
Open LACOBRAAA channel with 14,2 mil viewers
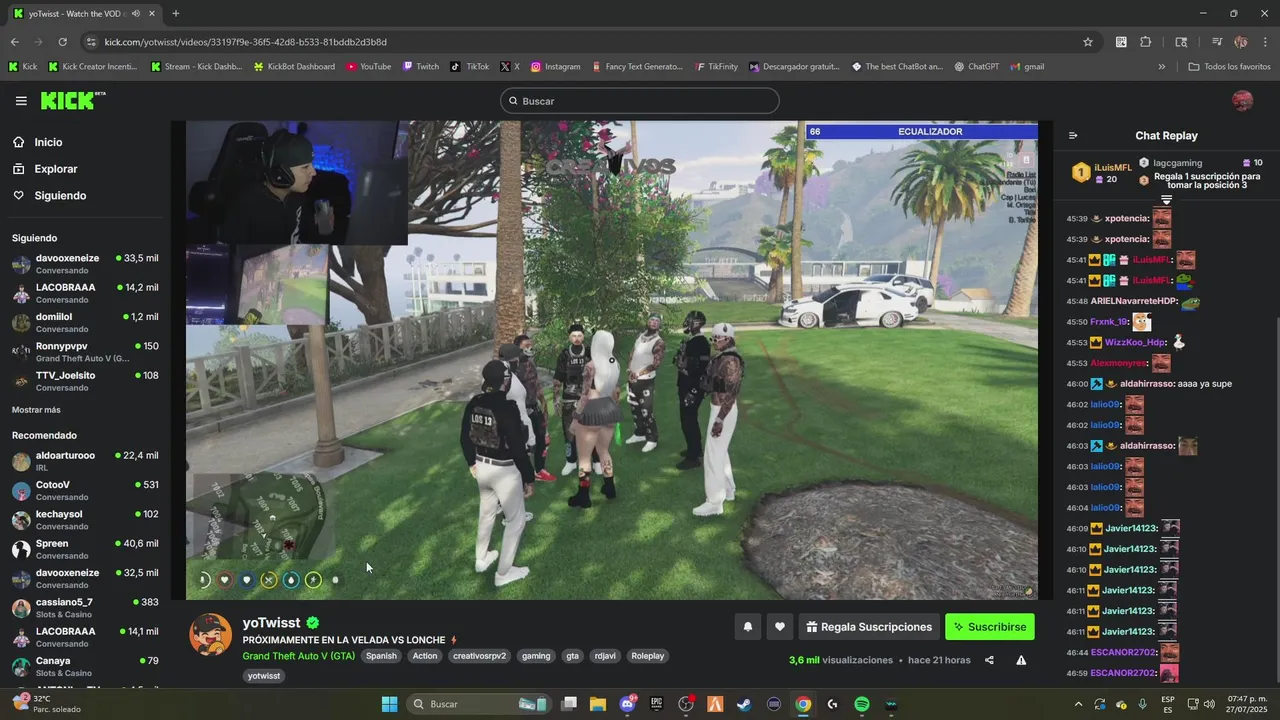coord(84,293)
